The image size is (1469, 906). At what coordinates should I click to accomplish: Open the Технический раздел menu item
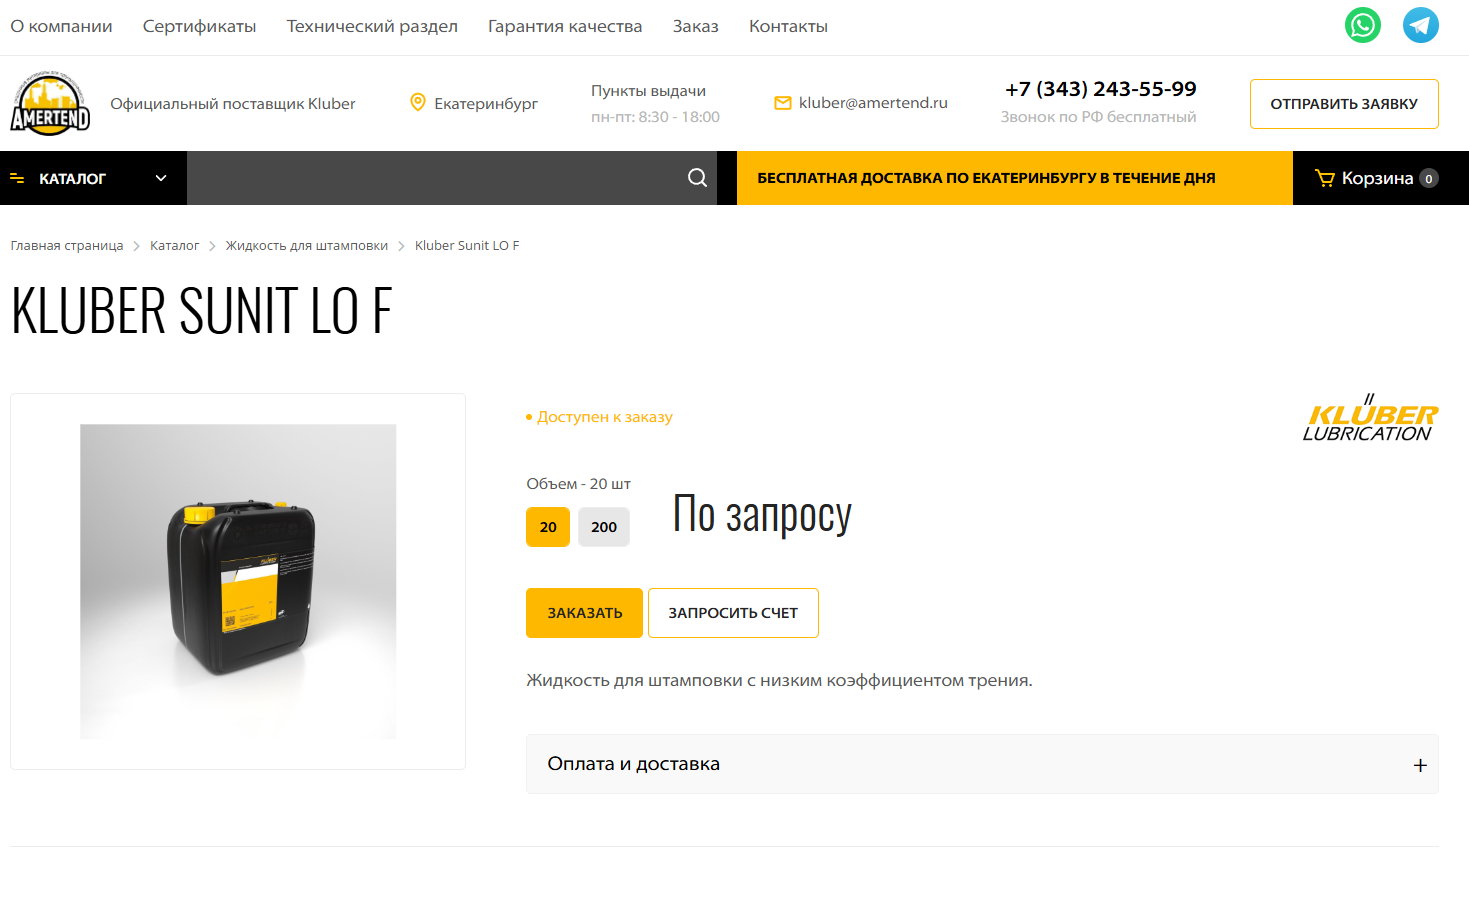[x=372, y=26]
